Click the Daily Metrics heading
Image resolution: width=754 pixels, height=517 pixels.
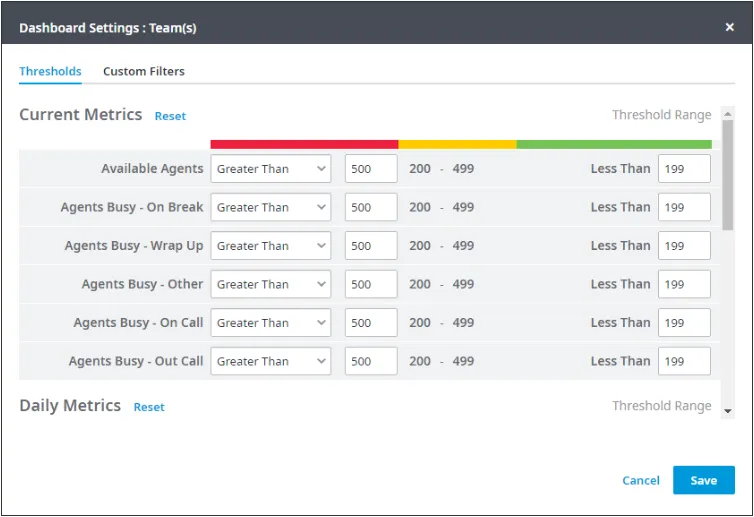[70, 405]
